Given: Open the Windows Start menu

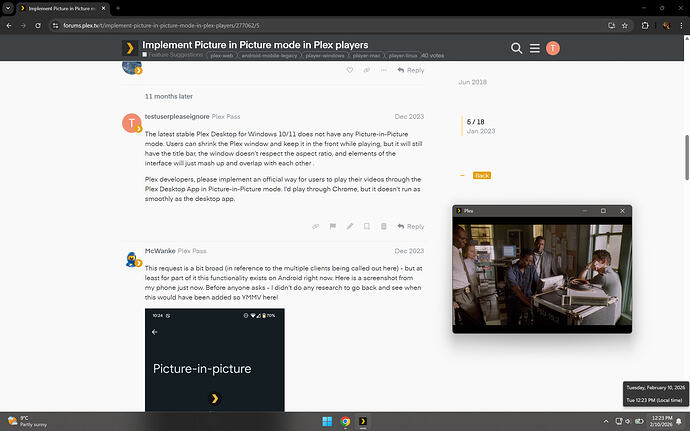Looking at the screenshot, I should pyautogui.click(x=327, y=421).
